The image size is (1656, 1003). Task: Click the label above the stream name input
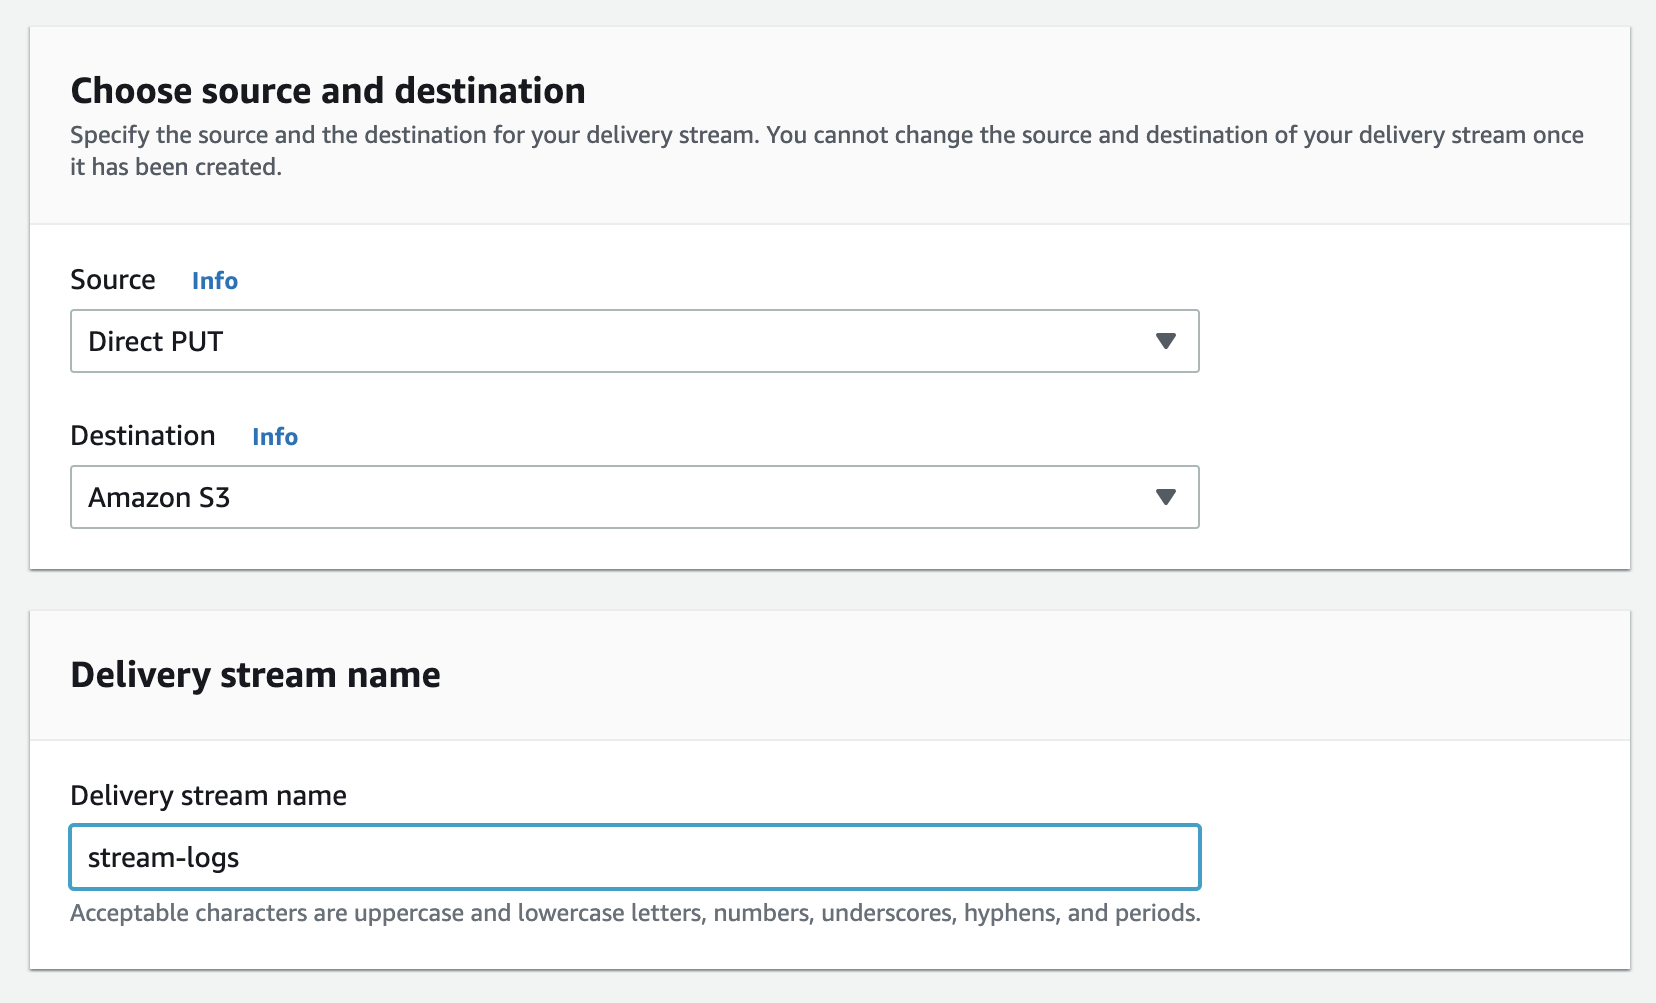click(x=208, y=796)
